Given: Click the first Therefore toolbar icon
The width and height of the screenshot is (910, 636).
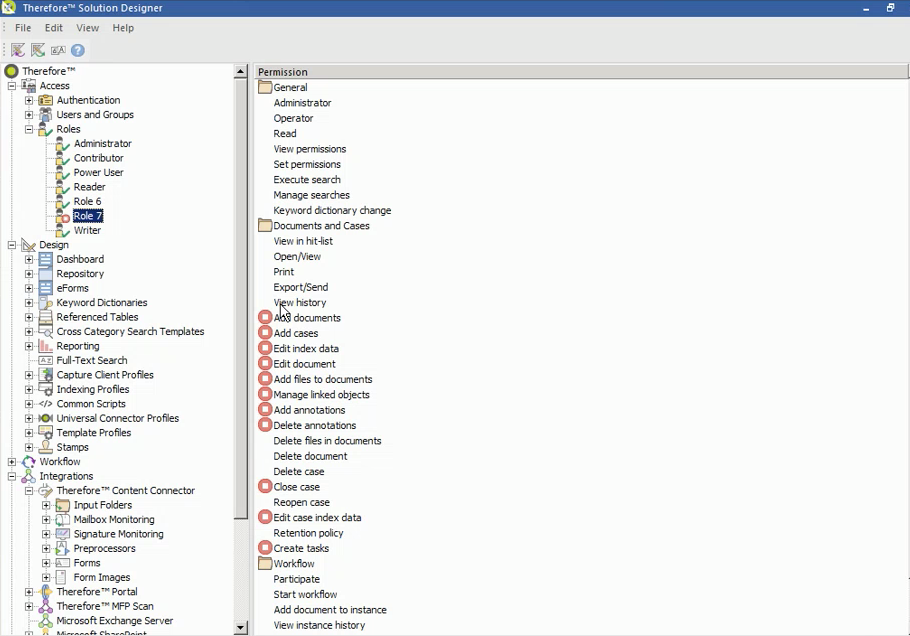Looking at the screenshot, I should 16,50.
